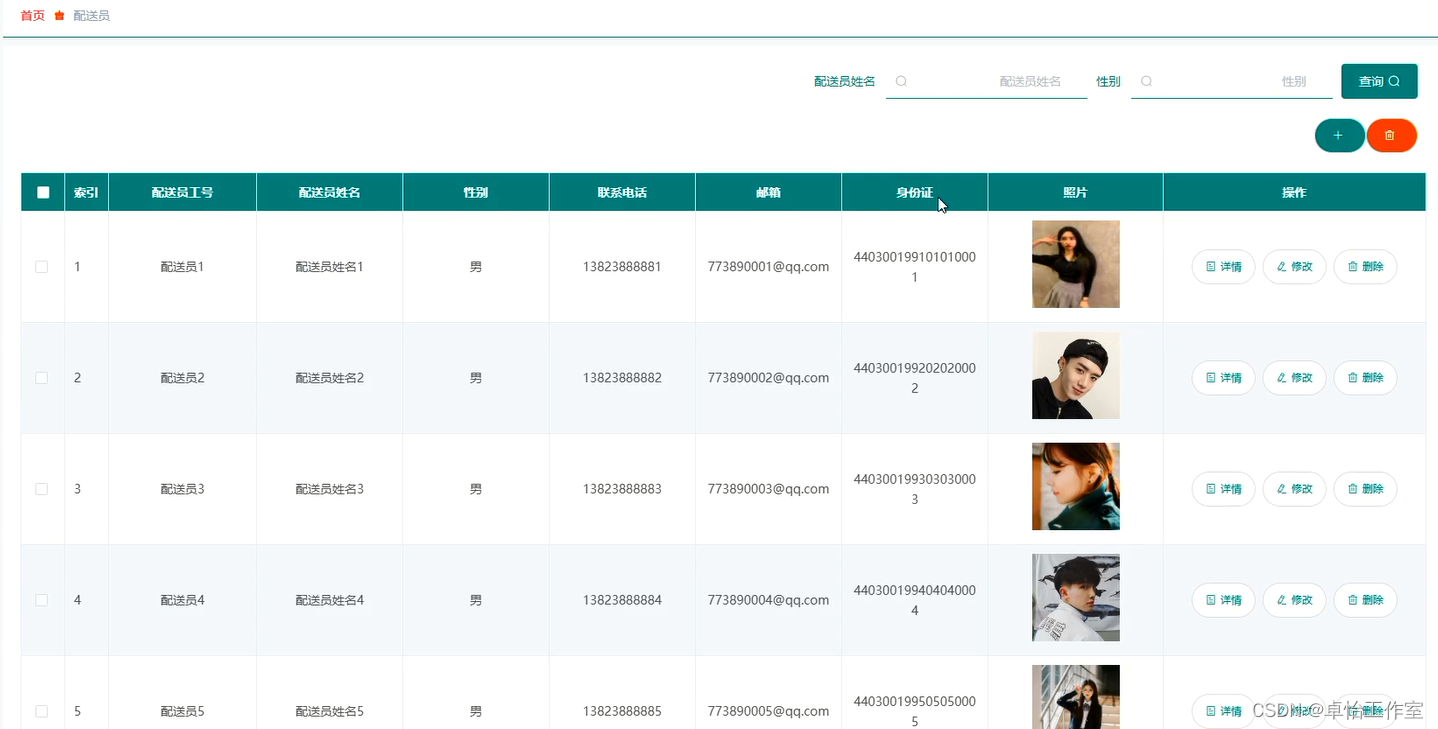Image resolution: width=1438 pixels, height=729 pixels.
Task: Open 详情 for 配送员1
Action: tap(1223, 267)
